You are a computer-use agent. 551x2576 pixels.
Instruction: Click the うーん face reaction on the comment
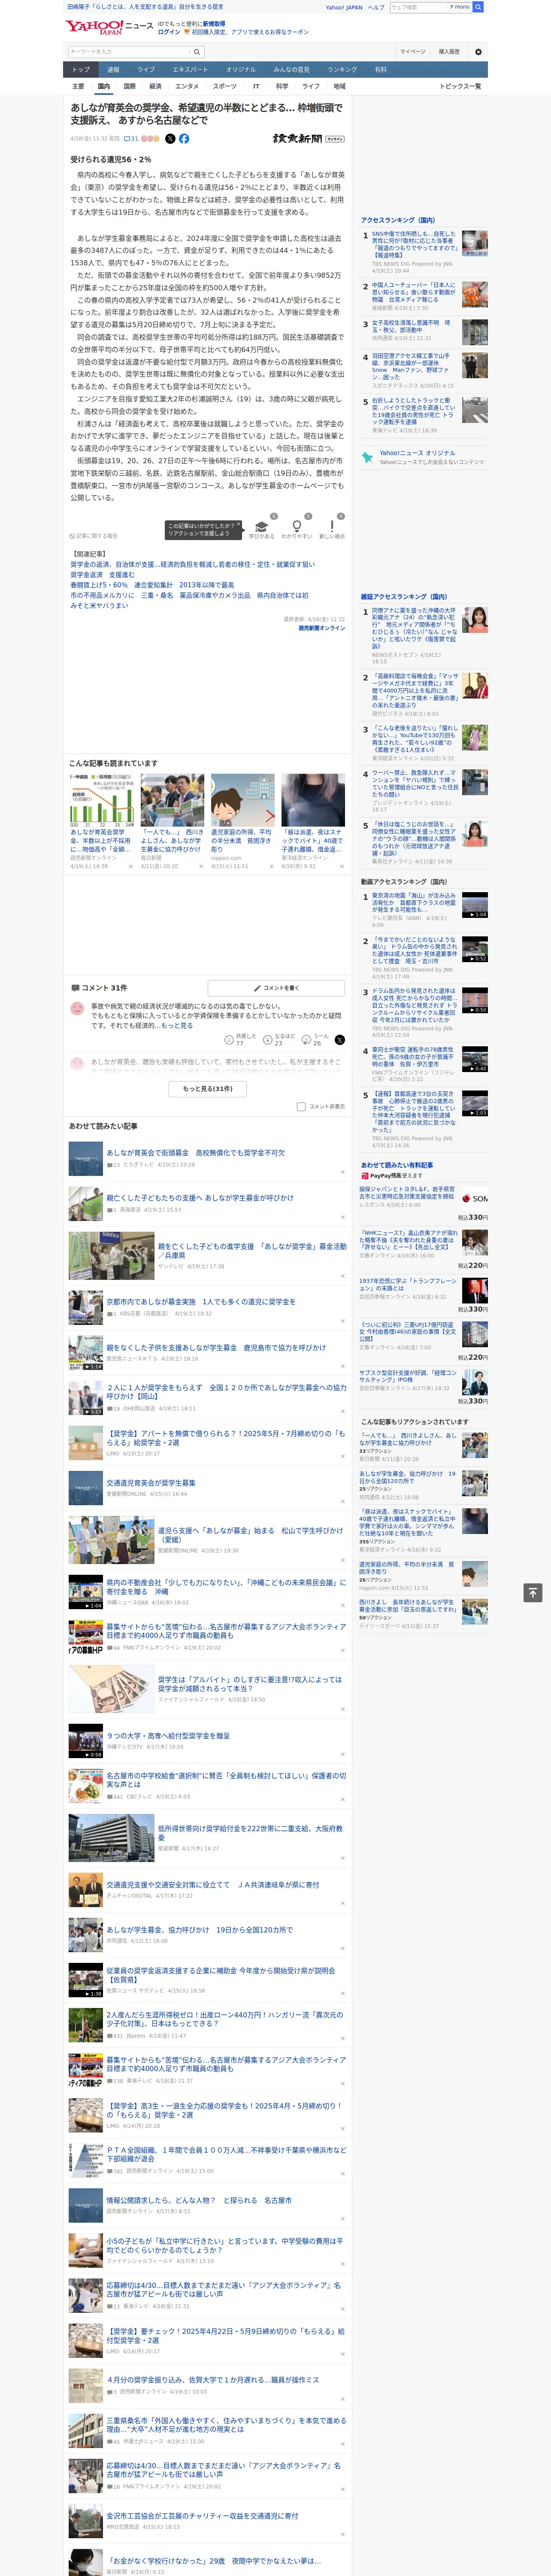click(306, 1040)
